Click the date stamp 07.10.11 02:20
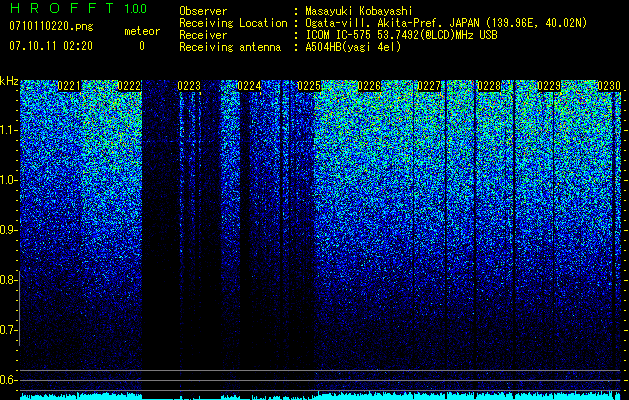The width and height of the screenshot is (629, 400). 51,46
